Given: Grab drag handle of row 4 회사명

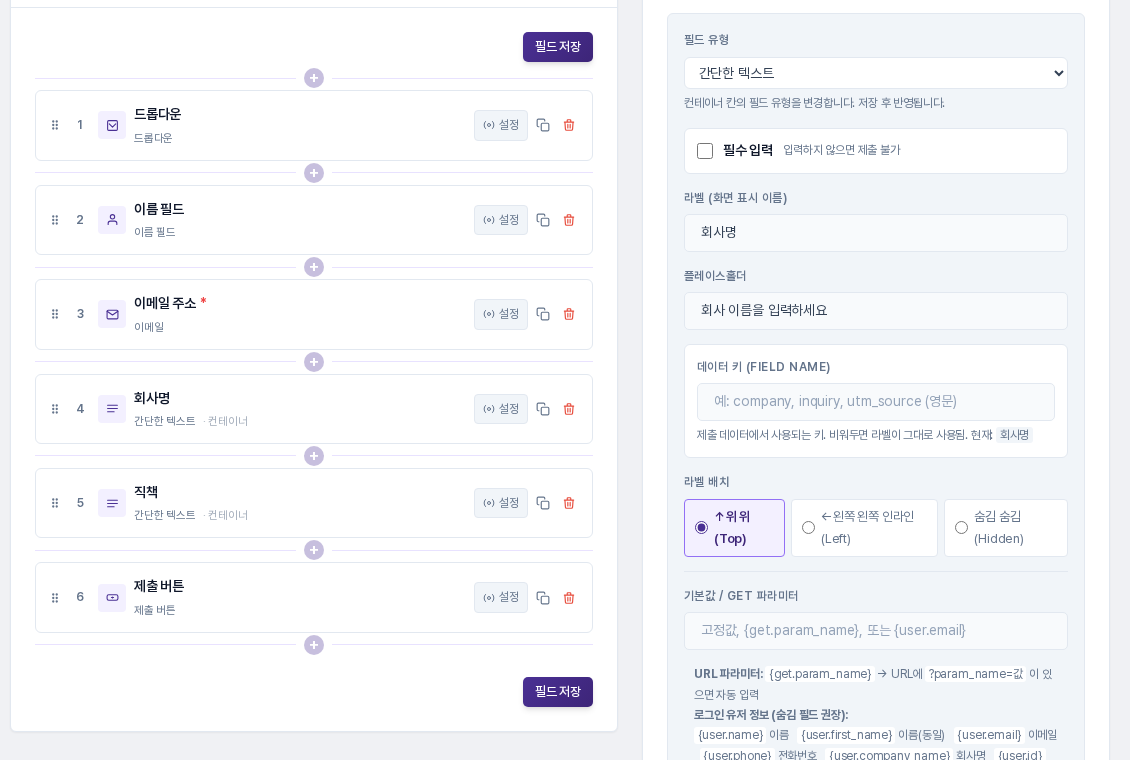Looking at the screenshot, I should (55, 409).
